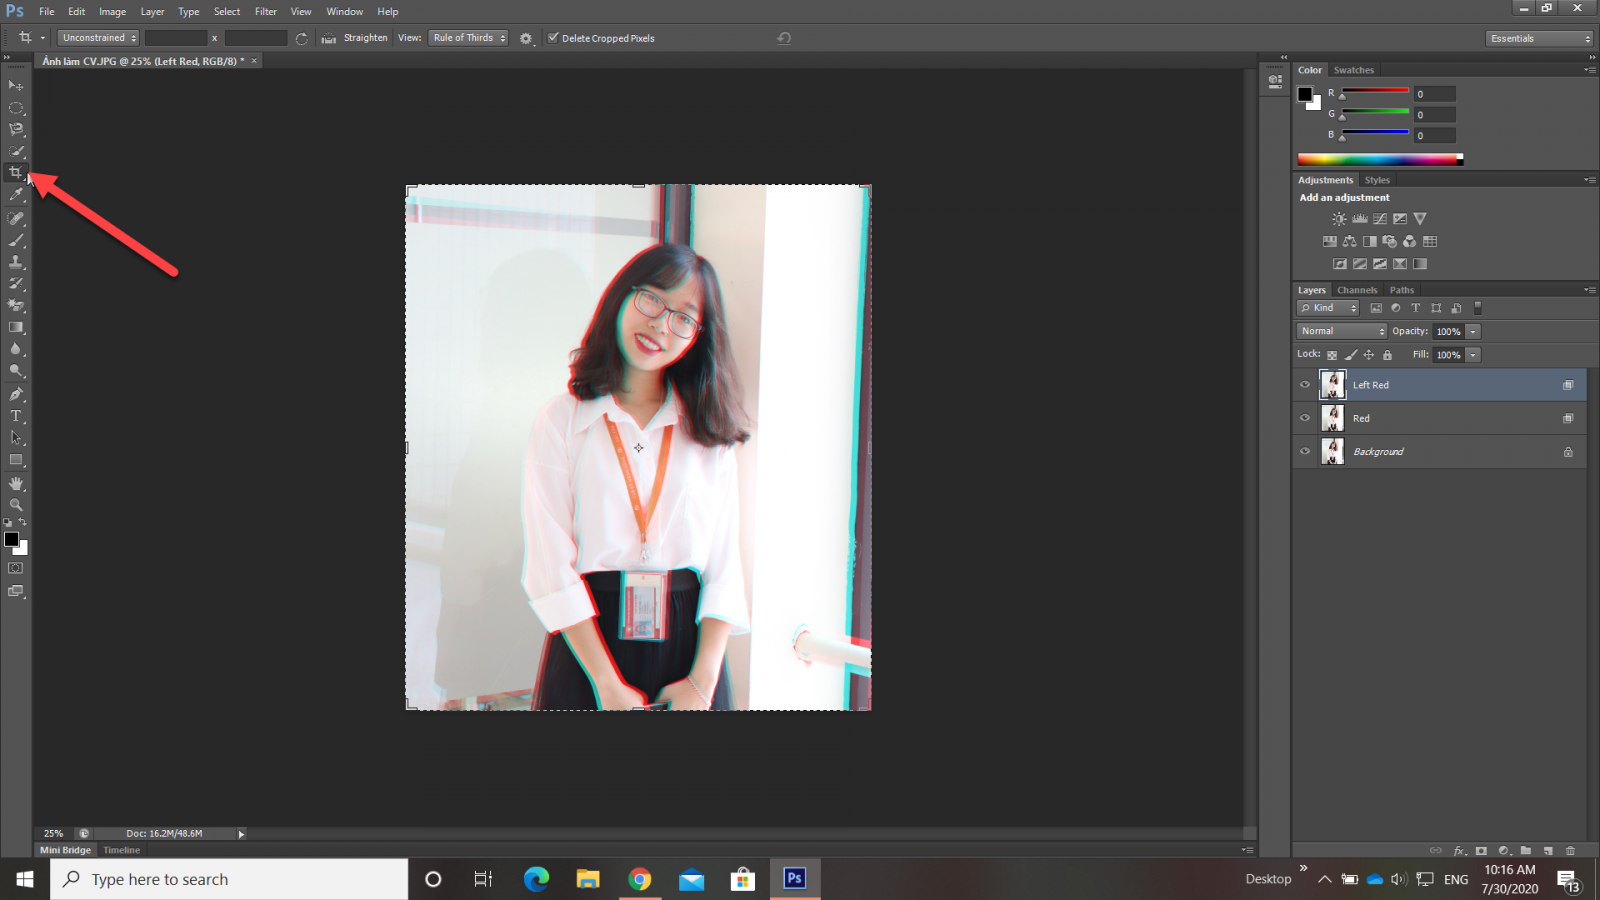
Task: Hide the Left Red layer
Action: click(x=1305, y=385)
